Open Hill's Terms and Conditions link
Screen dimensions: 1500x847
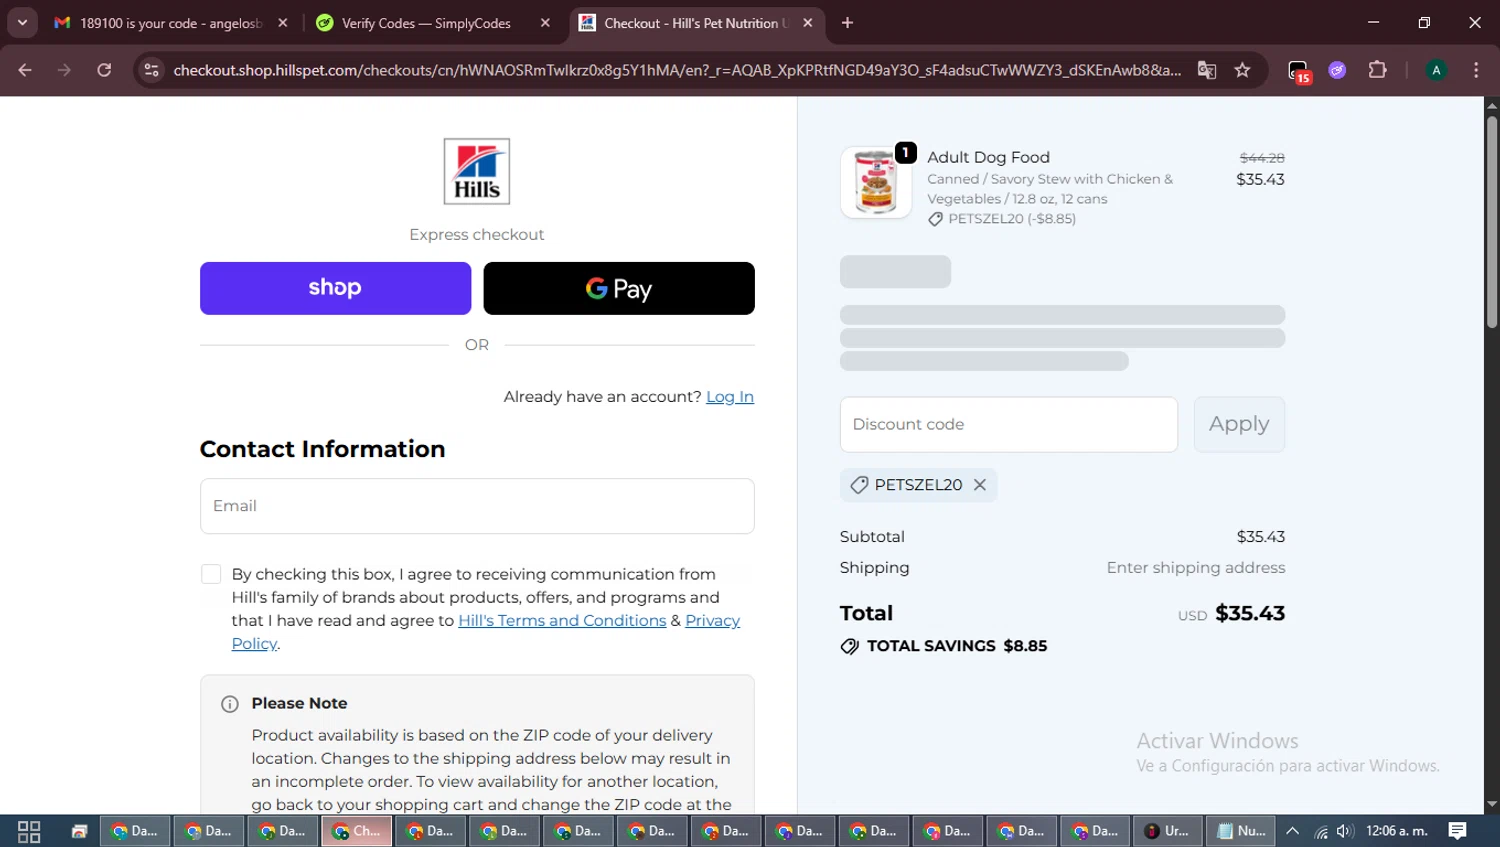coord(562,621)
